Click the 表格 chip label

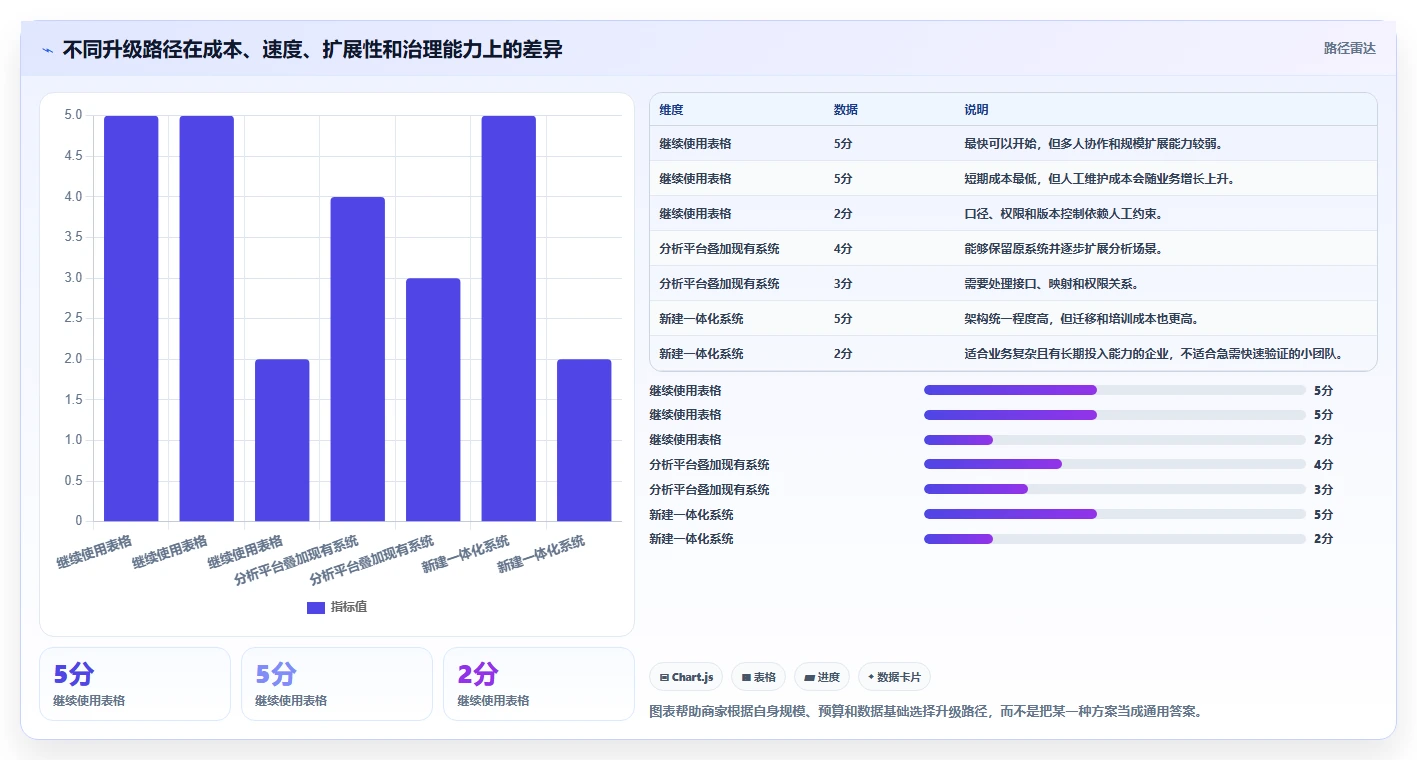click(x=765, y=677)
